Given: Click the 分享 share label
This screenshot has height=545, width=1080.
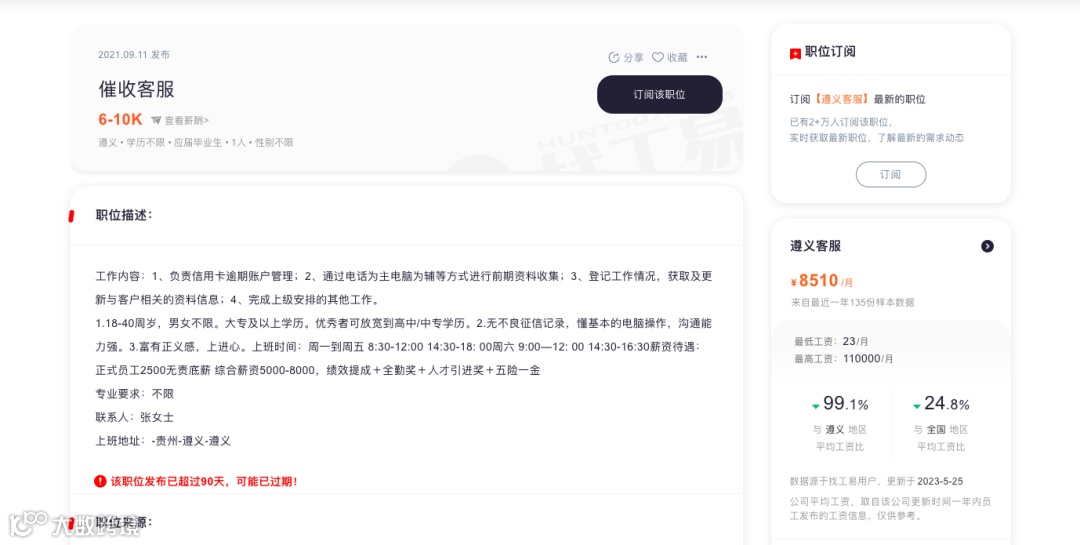Looking at the screenshot, I should 634,57.
